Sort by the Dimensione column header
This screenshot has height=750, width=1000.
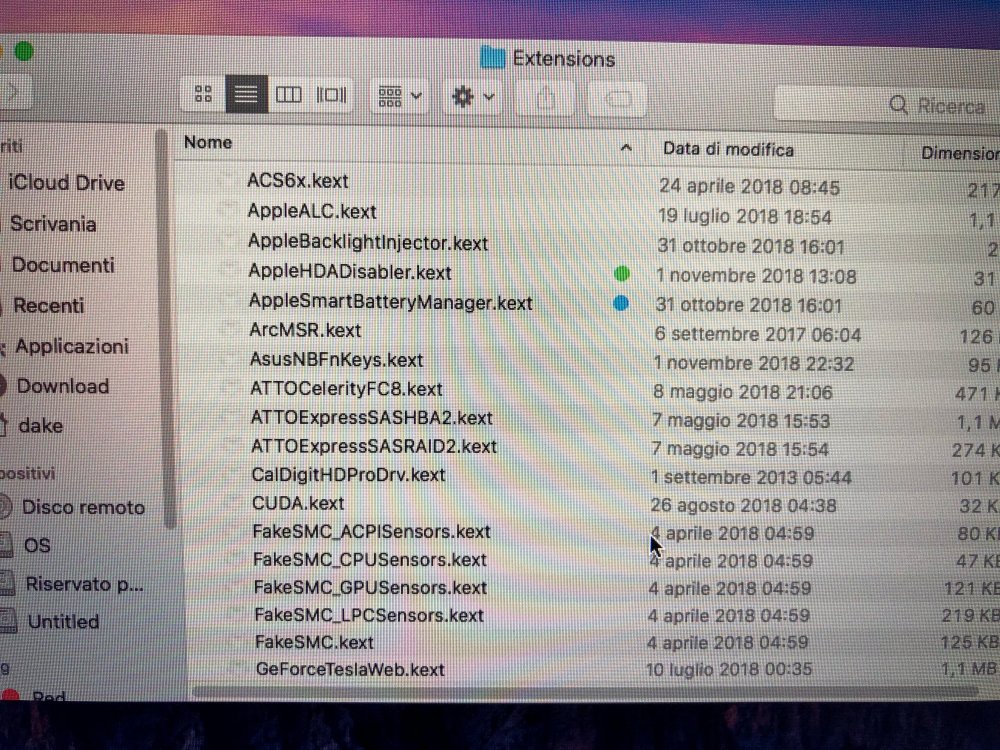(x=960, y=153)
